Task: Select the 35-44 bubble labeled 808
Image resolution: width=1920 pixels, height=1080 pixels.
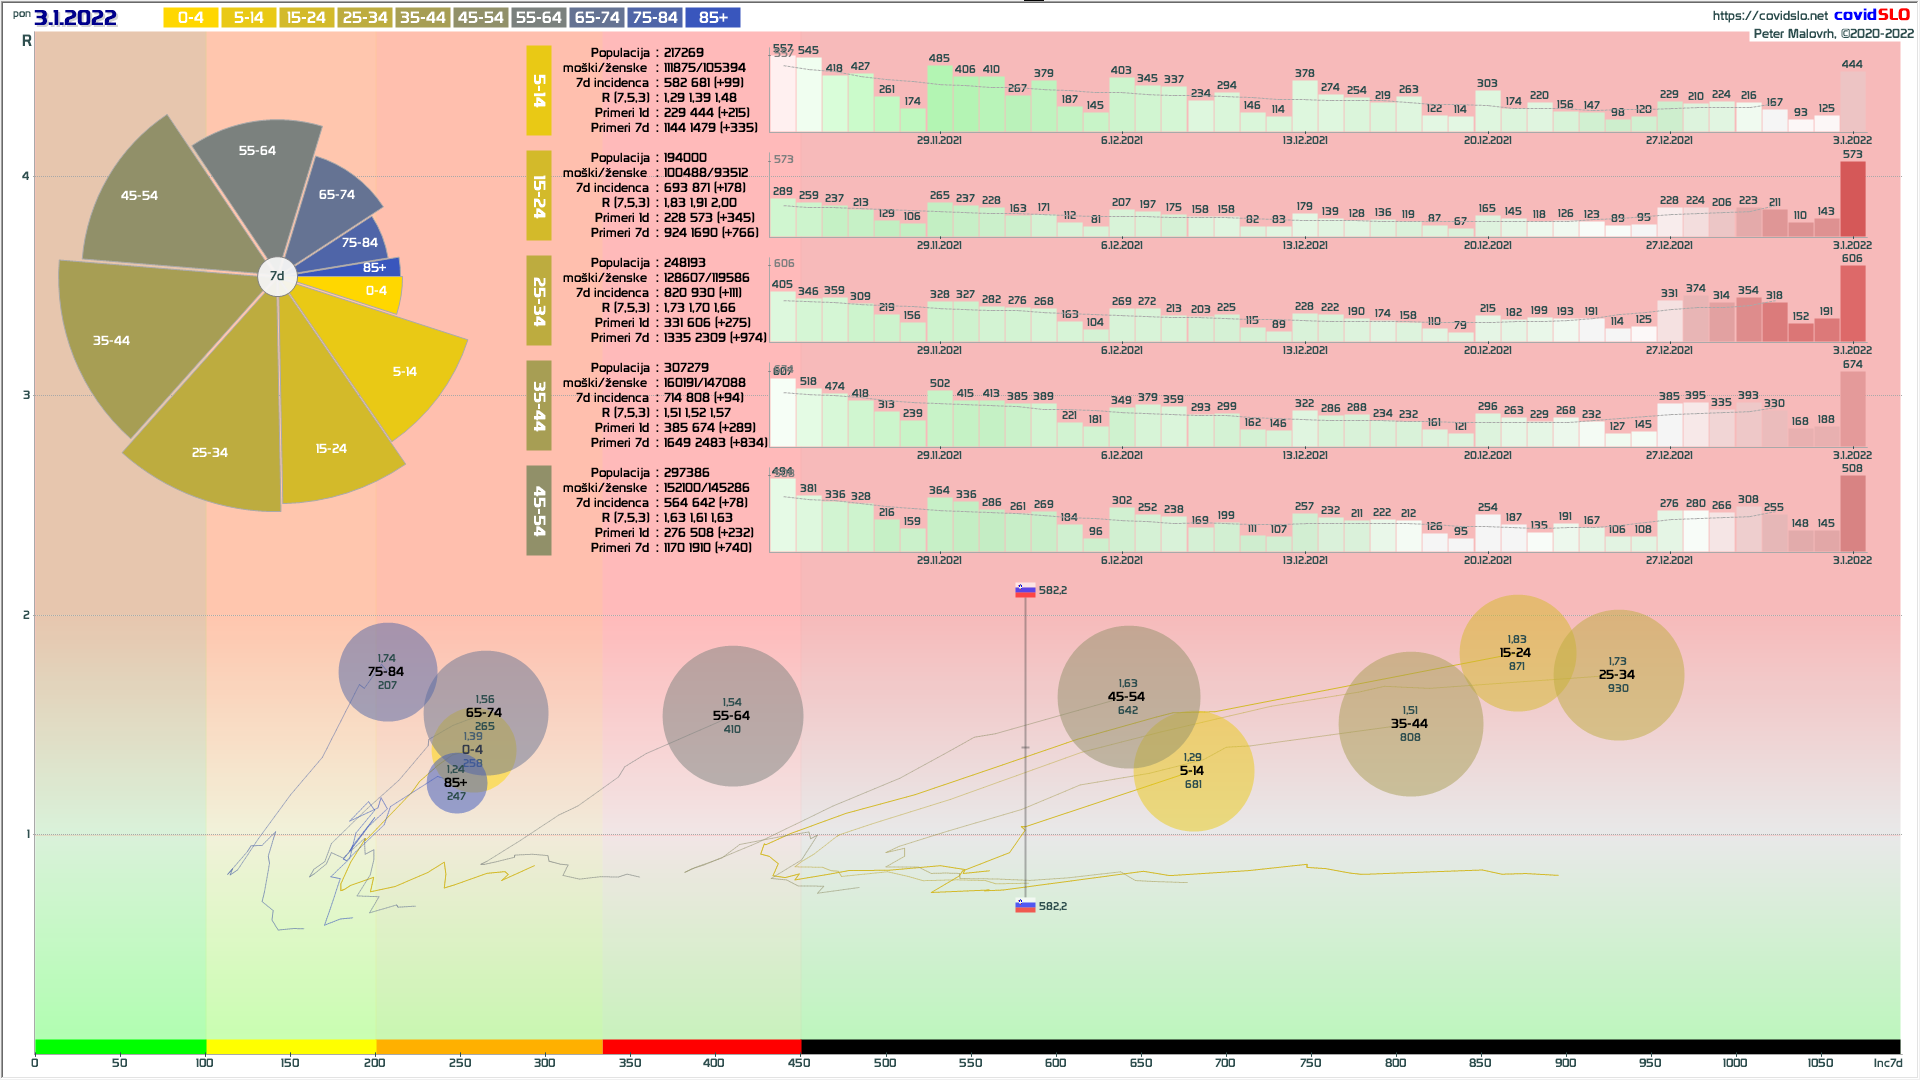Action: 1410,724
